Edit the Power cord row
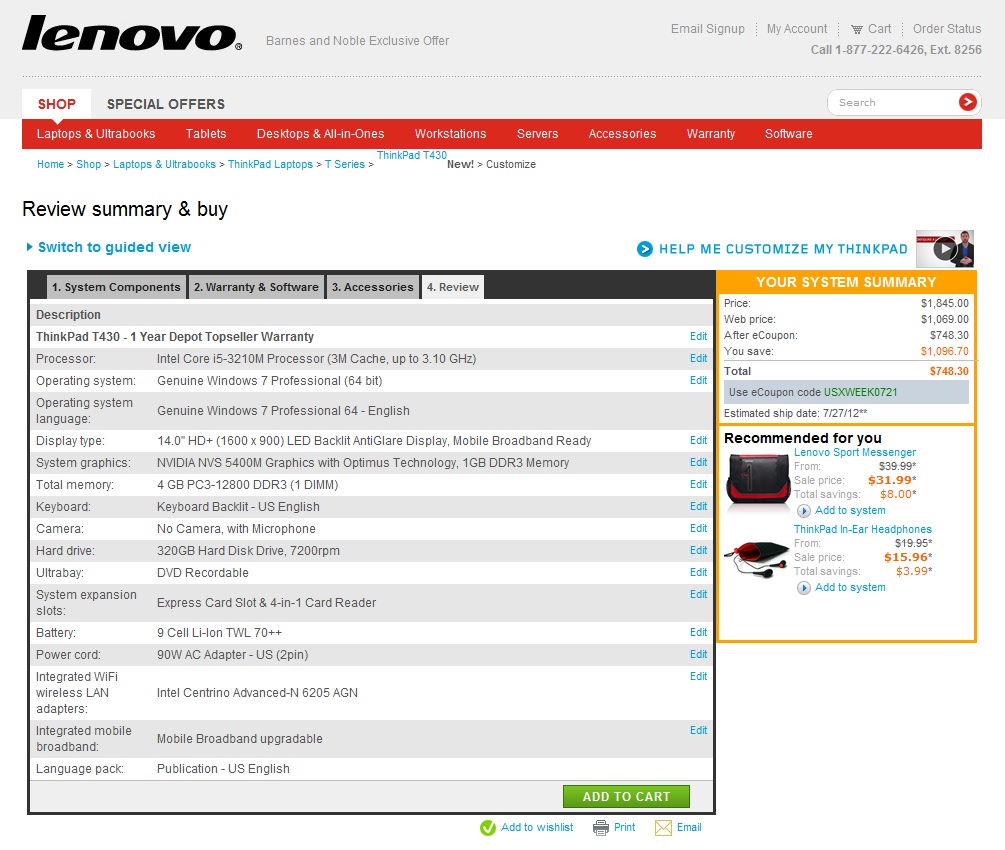 tap(699, 654)
